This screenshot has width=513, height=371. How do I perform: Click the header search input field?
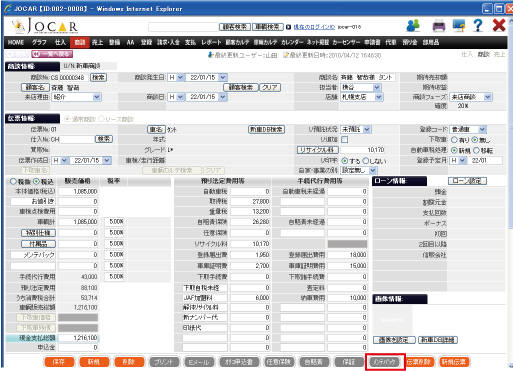tap(183, 27)
